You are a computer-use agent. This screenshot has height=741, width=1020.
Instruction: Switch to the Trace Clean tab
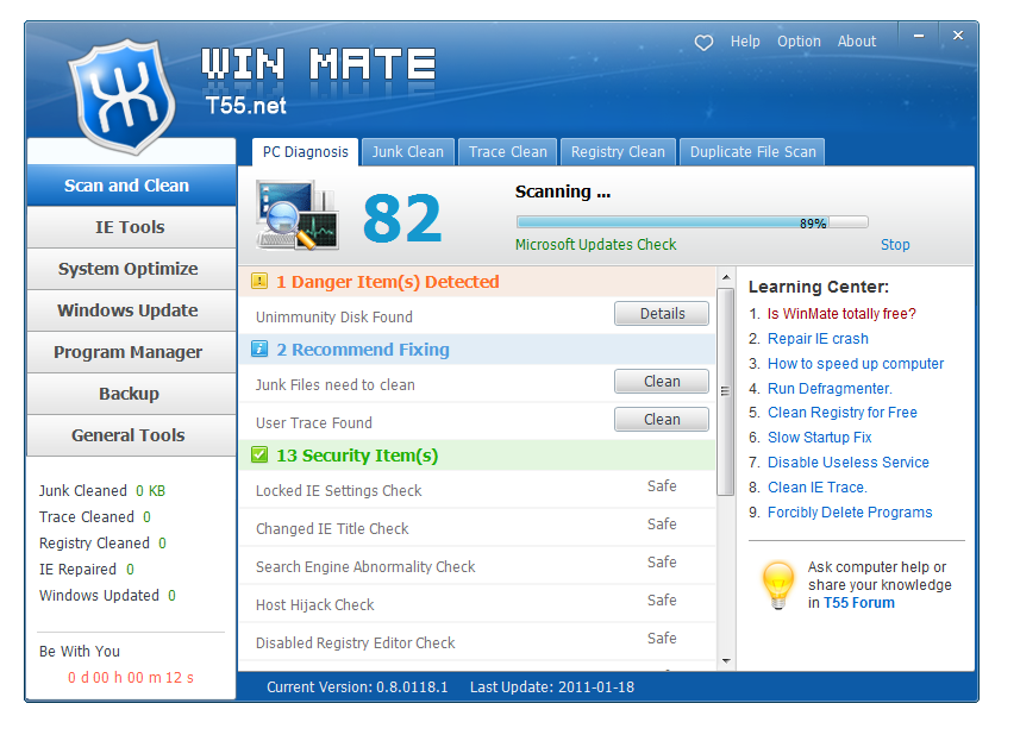coord(507,152)
